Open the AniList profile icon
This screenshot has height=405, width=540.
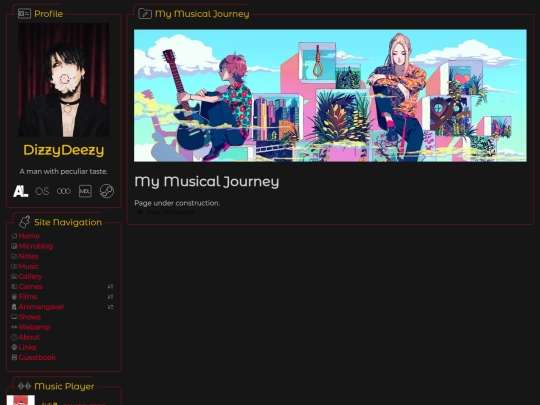pyautogui.click(x=21, y=191)
